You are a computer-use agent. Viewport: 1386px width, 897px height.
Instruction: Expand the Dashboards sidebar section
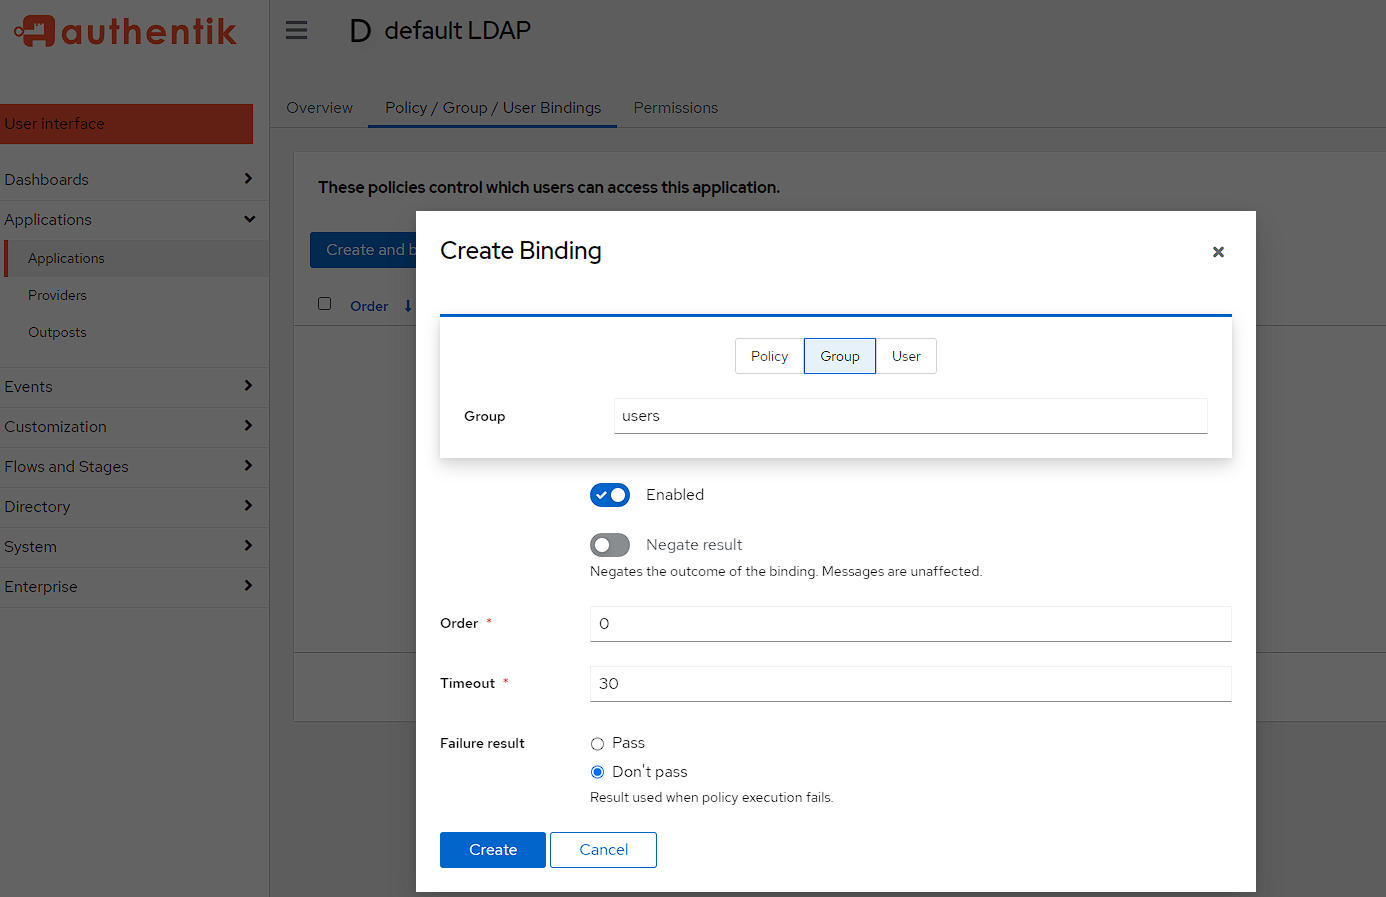[x=128, y=180]
